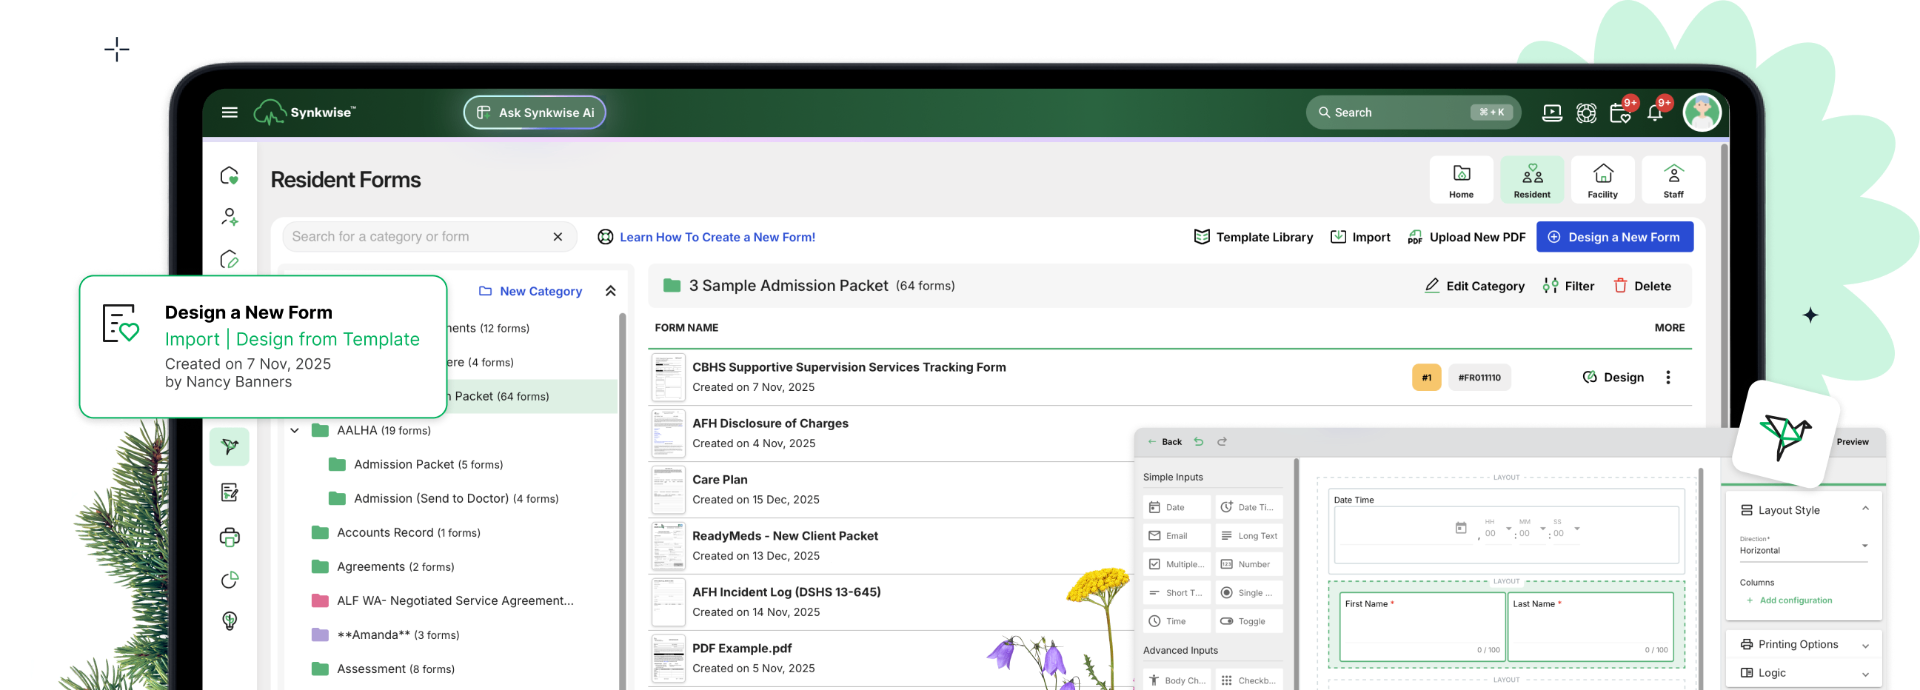Click Design for CBHS Supportive form
The image size is (1920, 690).
tap(1613, 377)
